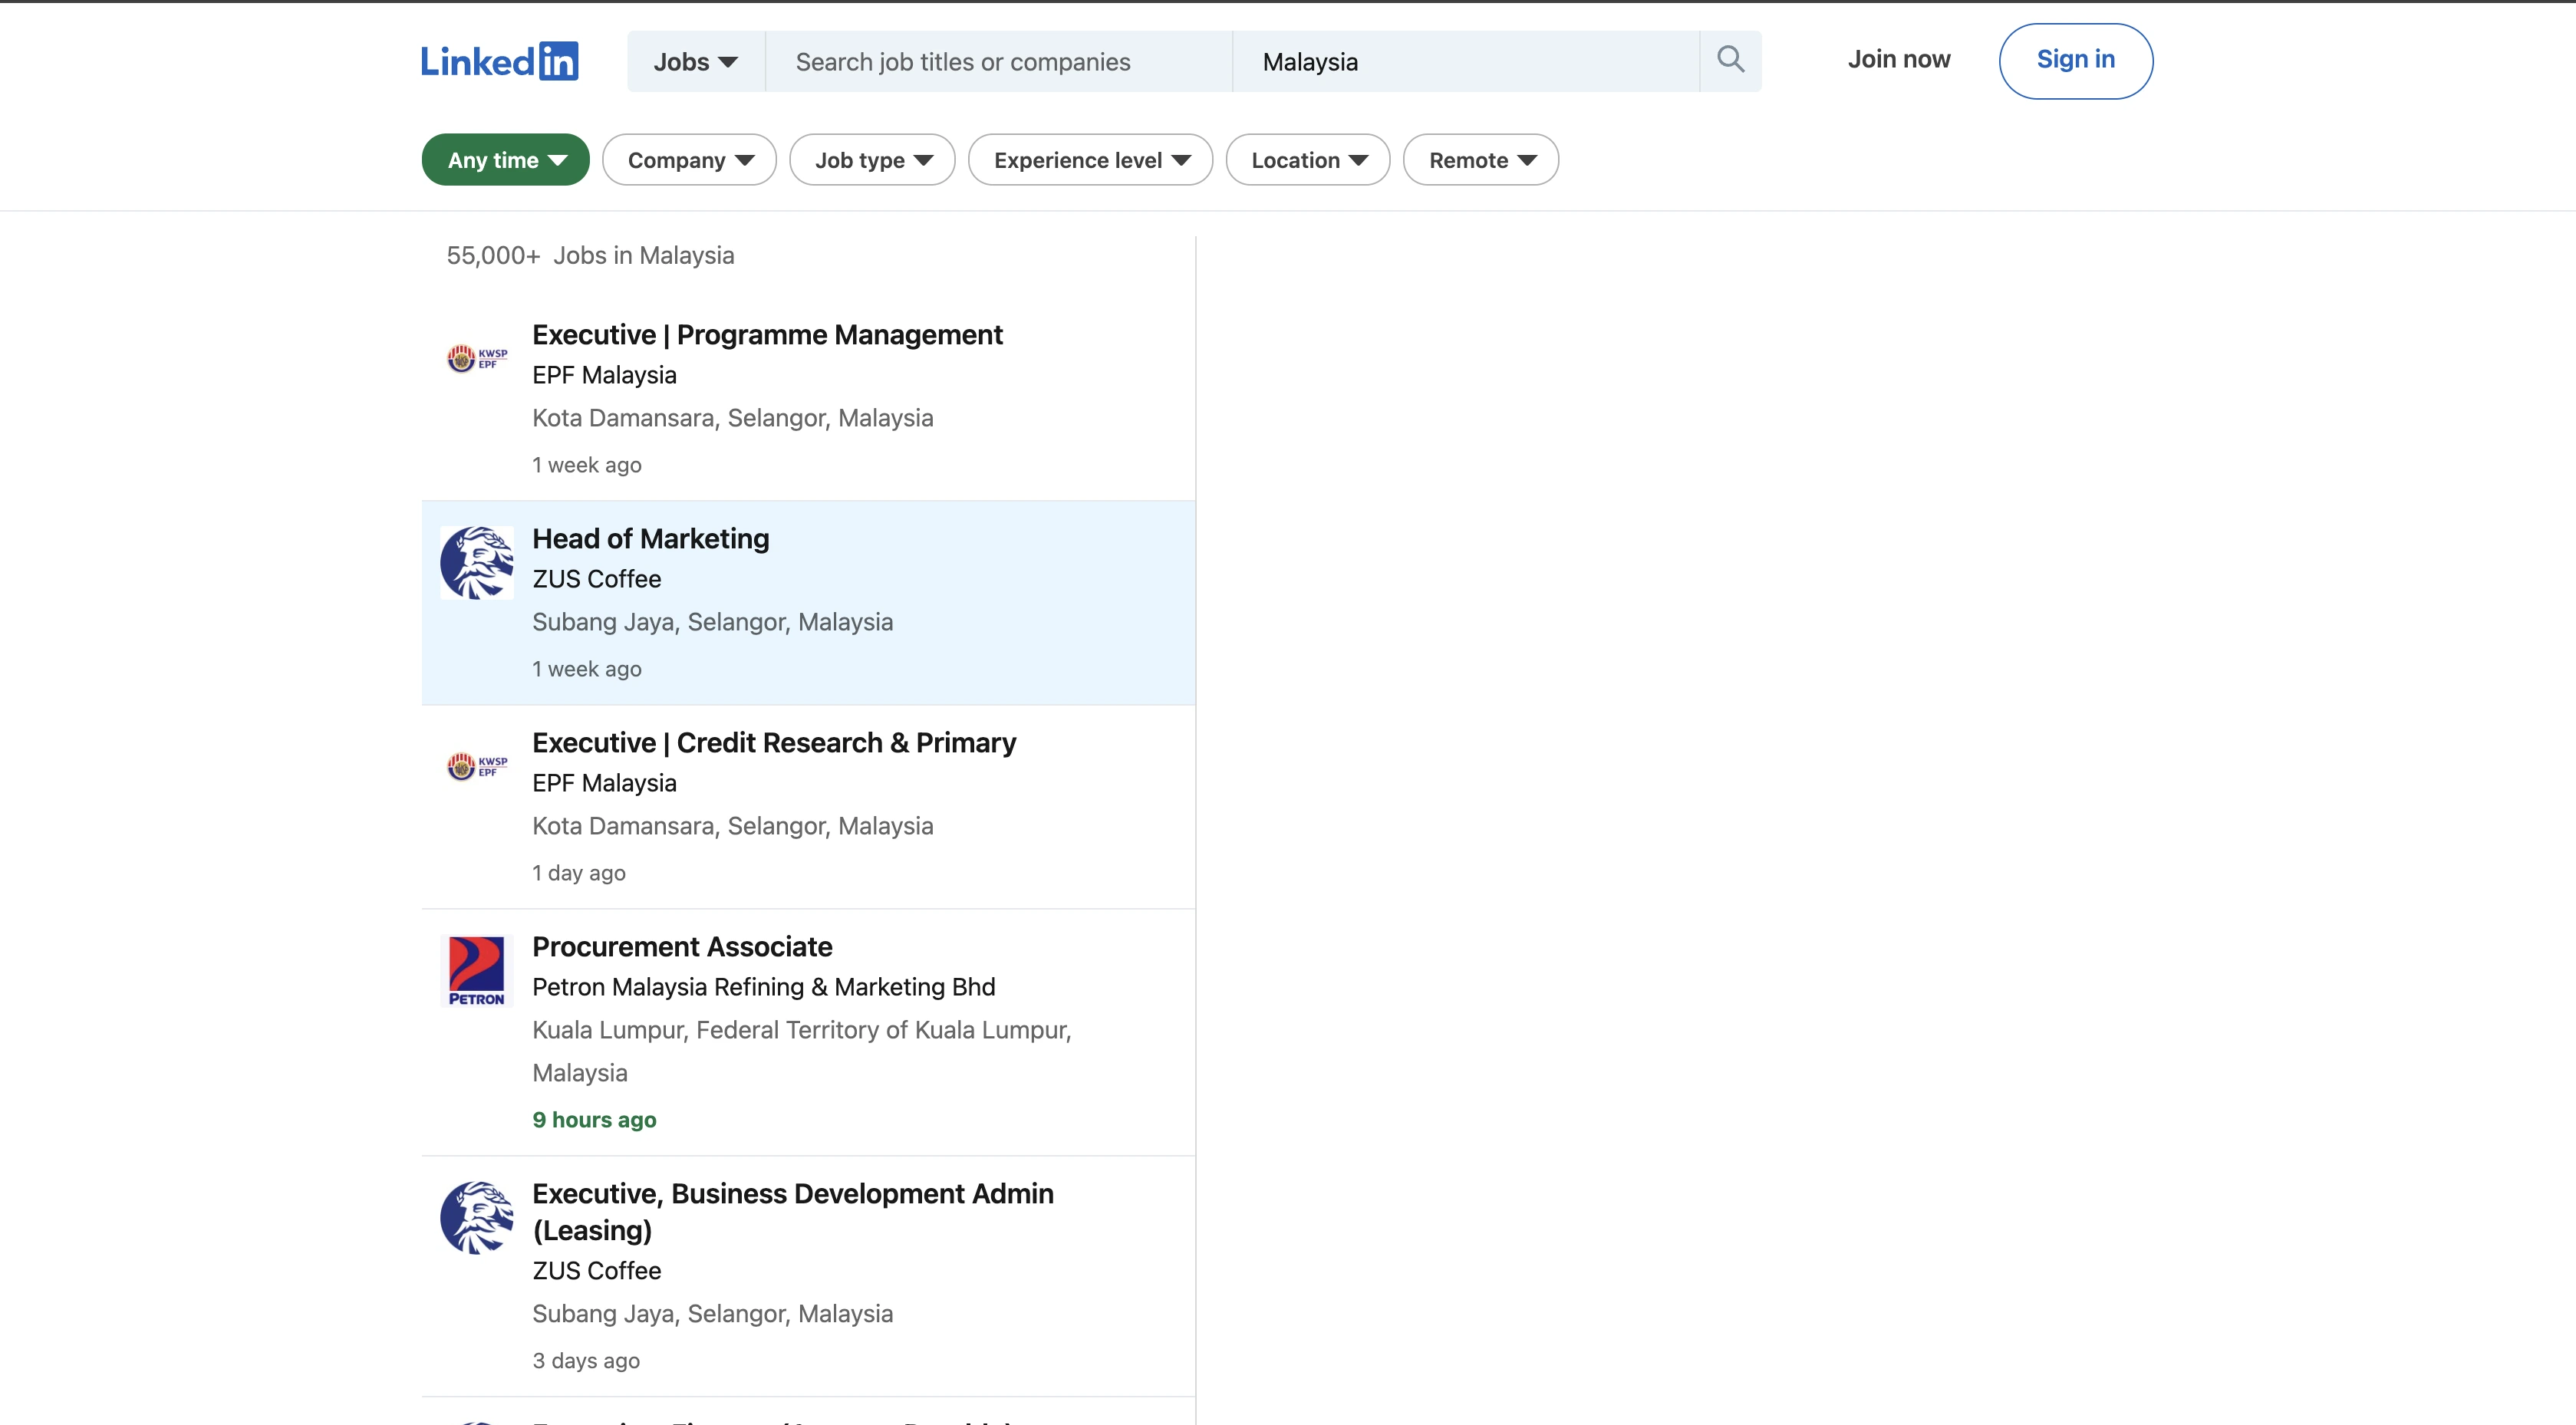Click the ZUS Coffee logo beside Head of Marketing
The width and height of the screenshot is (2576, 1425).
click(x=477, y=563)
